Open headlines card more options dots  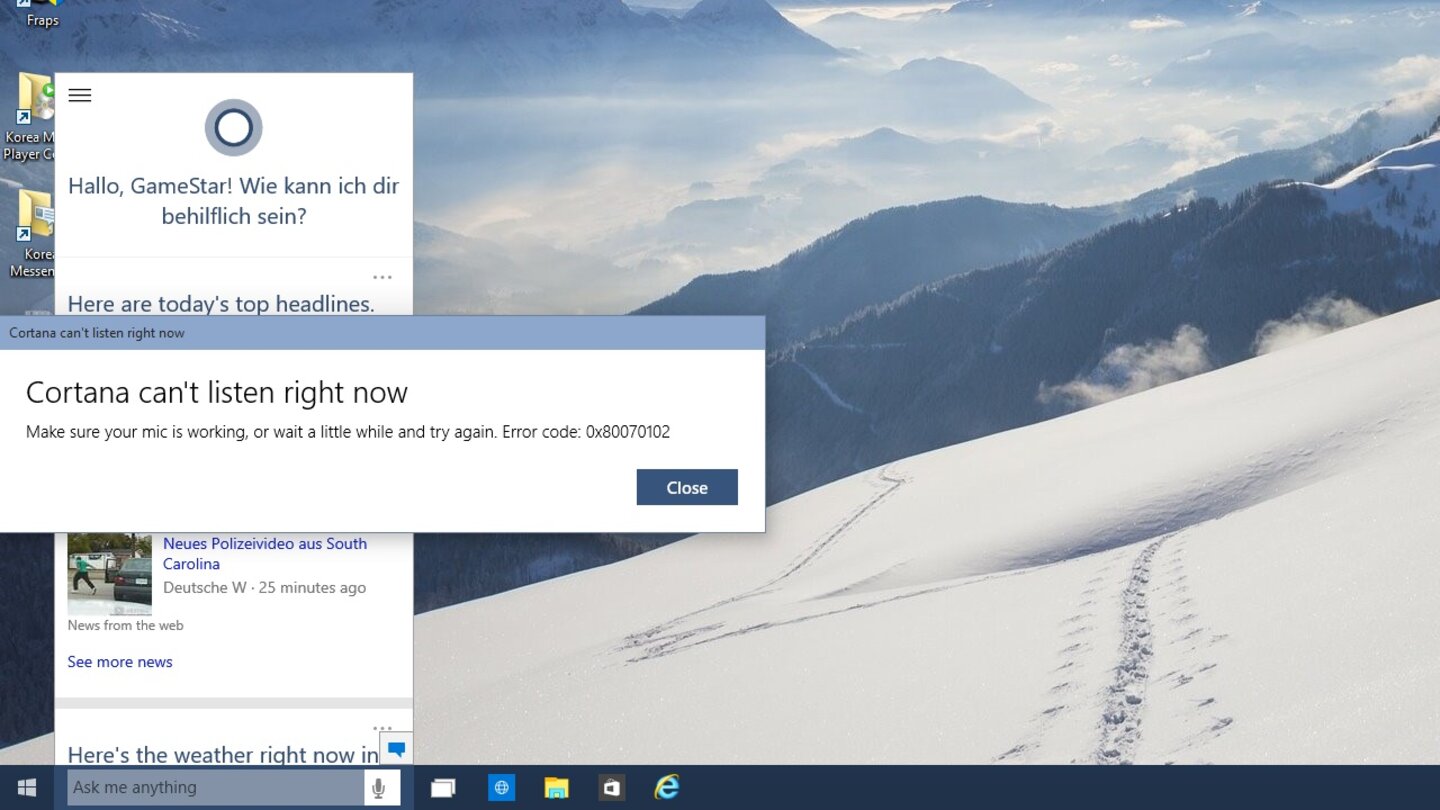coord(382,277)
